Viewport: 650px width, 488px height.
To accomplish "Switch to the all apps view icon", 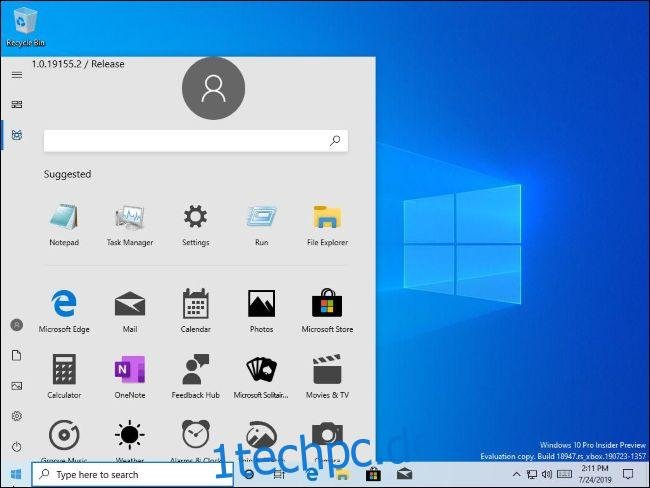I will [17, 135].
